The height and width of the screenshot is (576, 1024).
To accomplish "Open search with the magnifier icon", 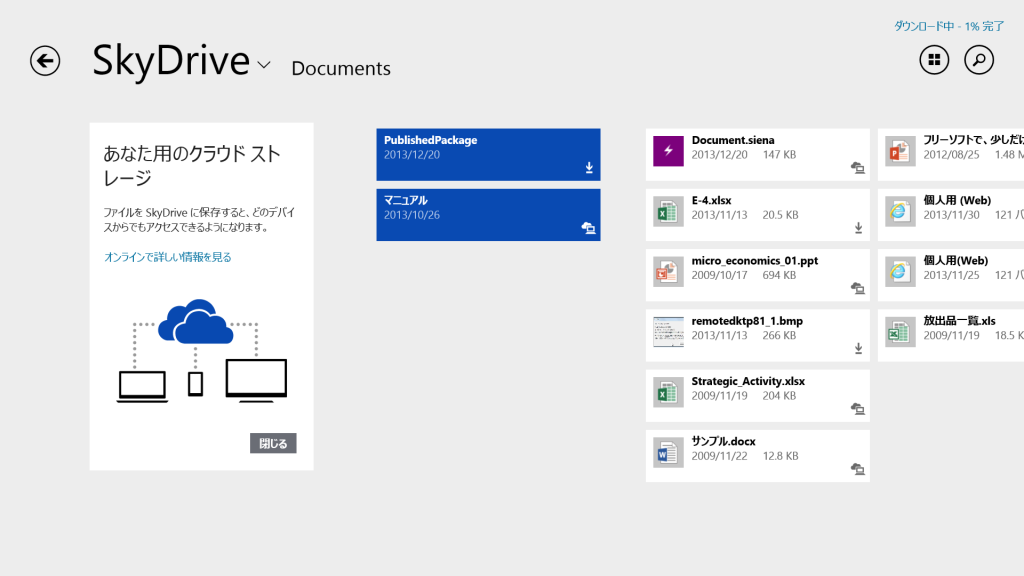I will (x=979, y=60).
